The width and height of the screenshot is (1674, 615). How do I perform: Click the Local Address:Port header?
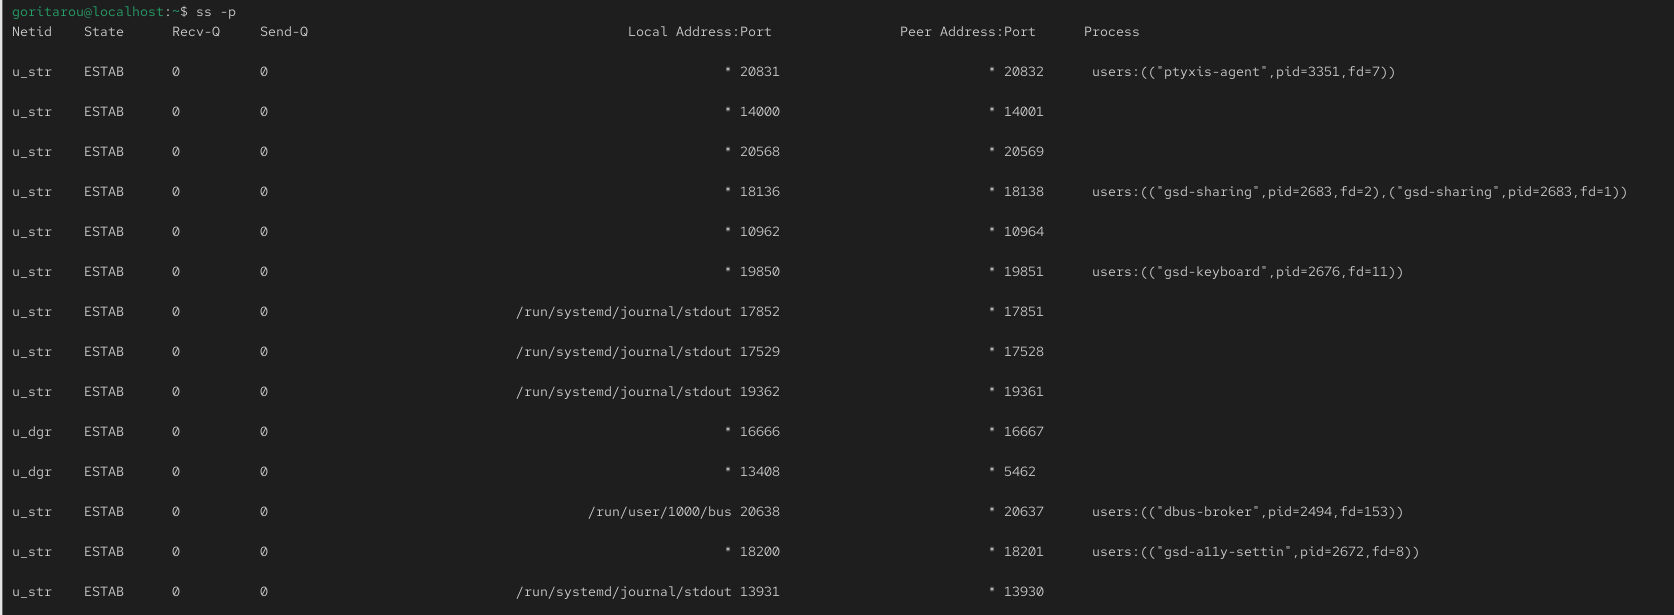(699, 32)
